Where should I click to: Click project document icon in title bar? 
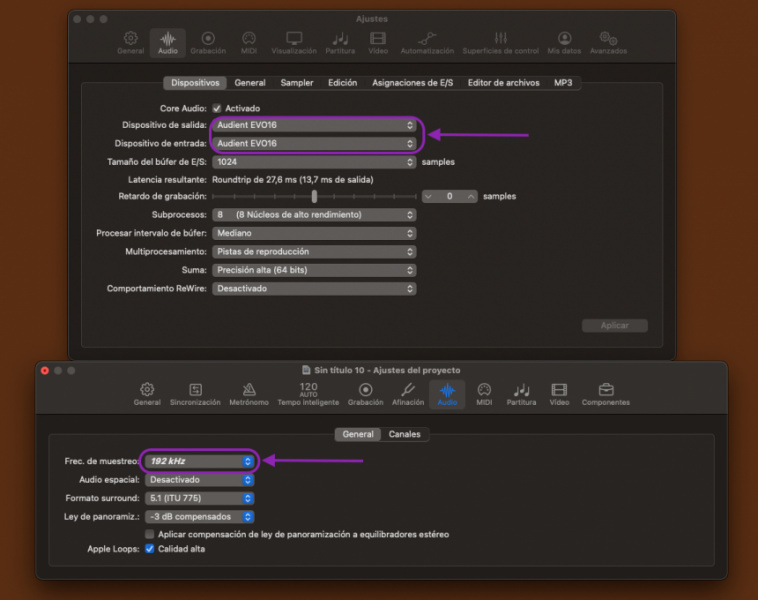(306, 370)
